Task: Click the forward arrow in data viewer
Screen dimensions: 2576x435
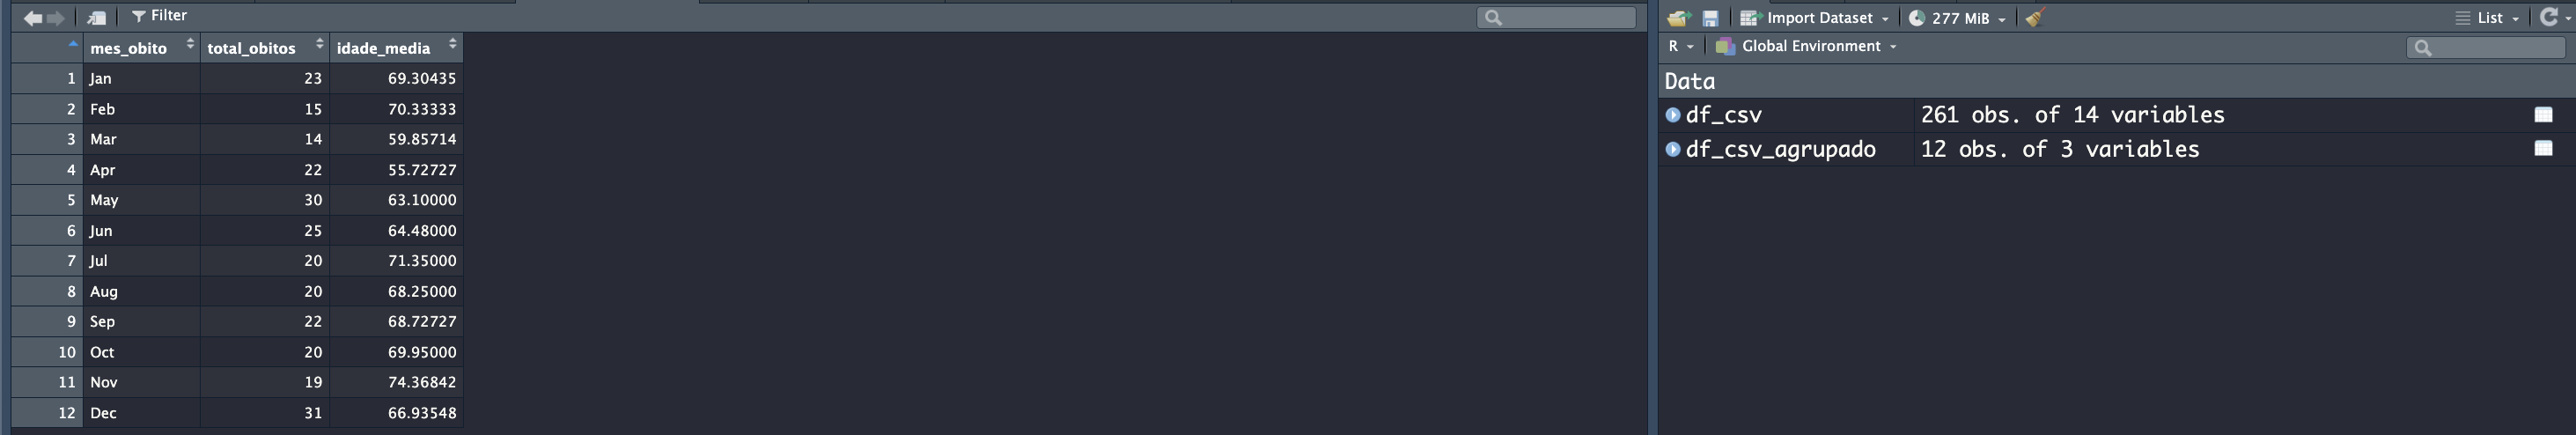Action: click(x=56, y=18)
